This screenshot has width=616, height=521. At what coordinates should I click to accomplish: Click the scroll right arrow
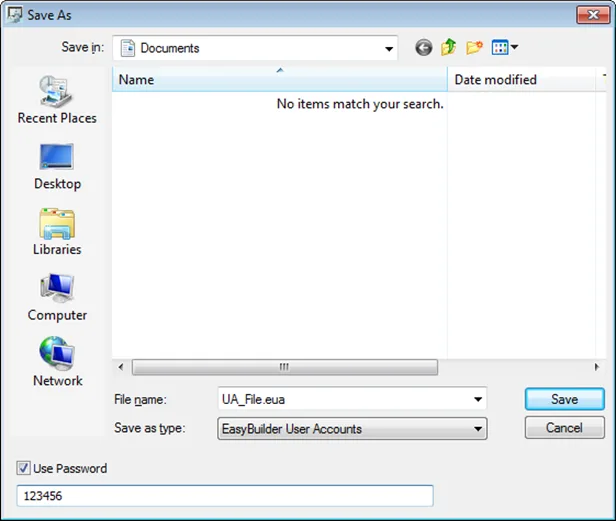point(596,367)
